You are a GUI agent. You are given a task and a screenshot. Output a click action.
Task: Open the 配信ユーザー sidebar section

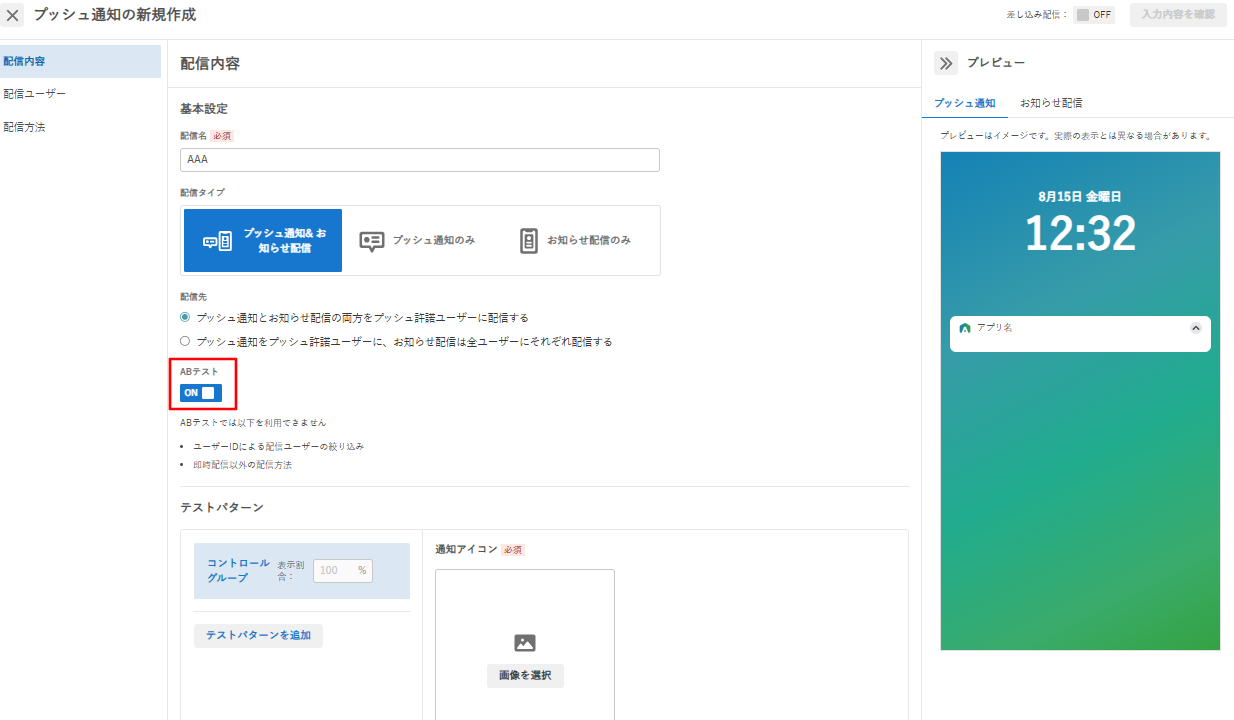click(x=80, y=94)
